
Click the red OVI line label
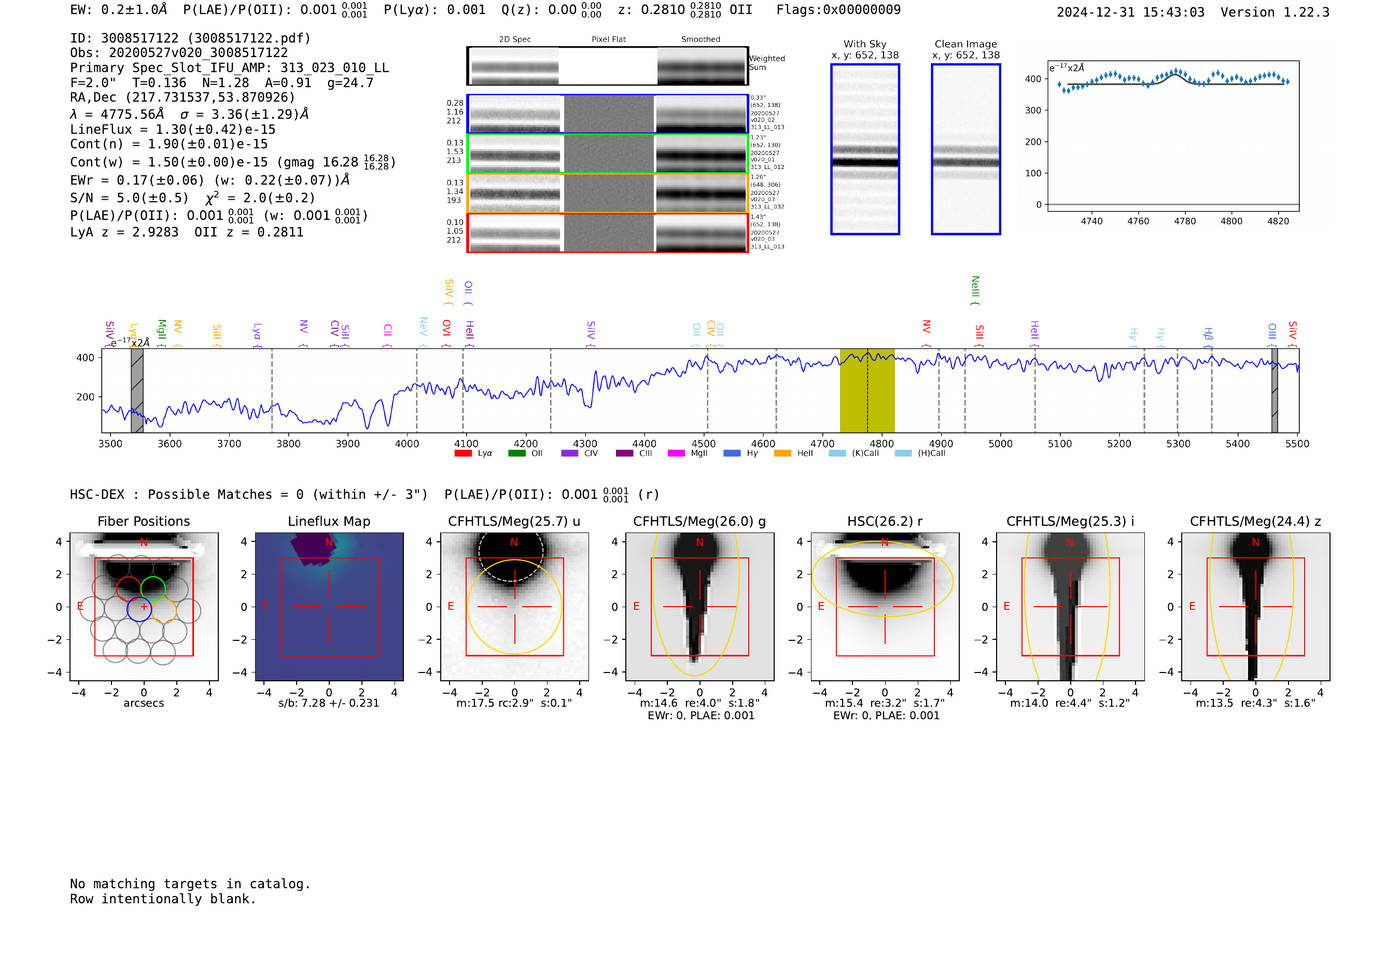click(x=447, y=332)
